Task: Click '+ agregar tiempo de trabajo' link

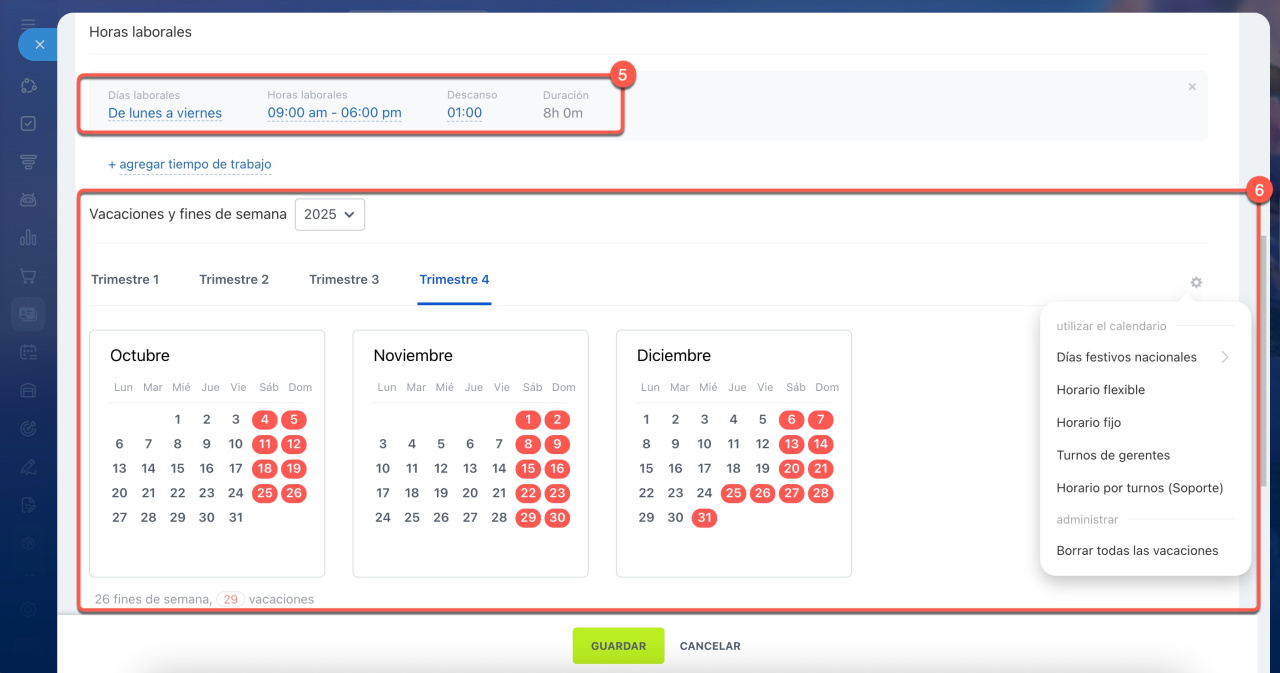Action: (x=190, y=164)
